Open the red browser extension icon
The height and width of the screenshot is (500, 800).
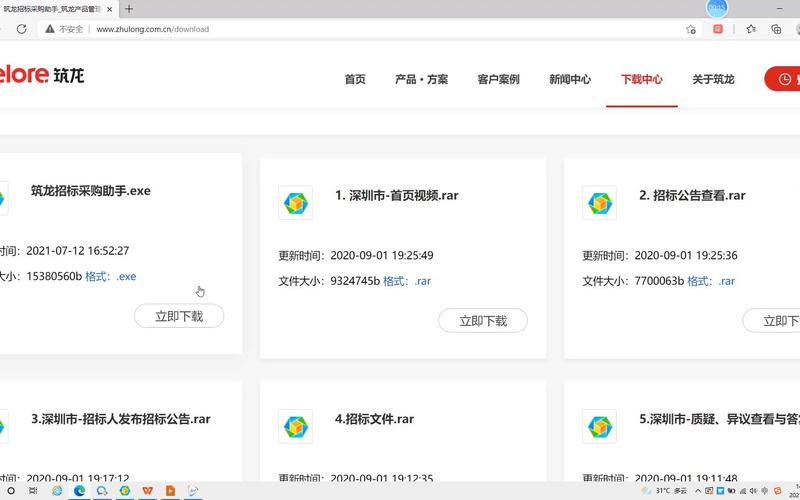coord(718,29)
